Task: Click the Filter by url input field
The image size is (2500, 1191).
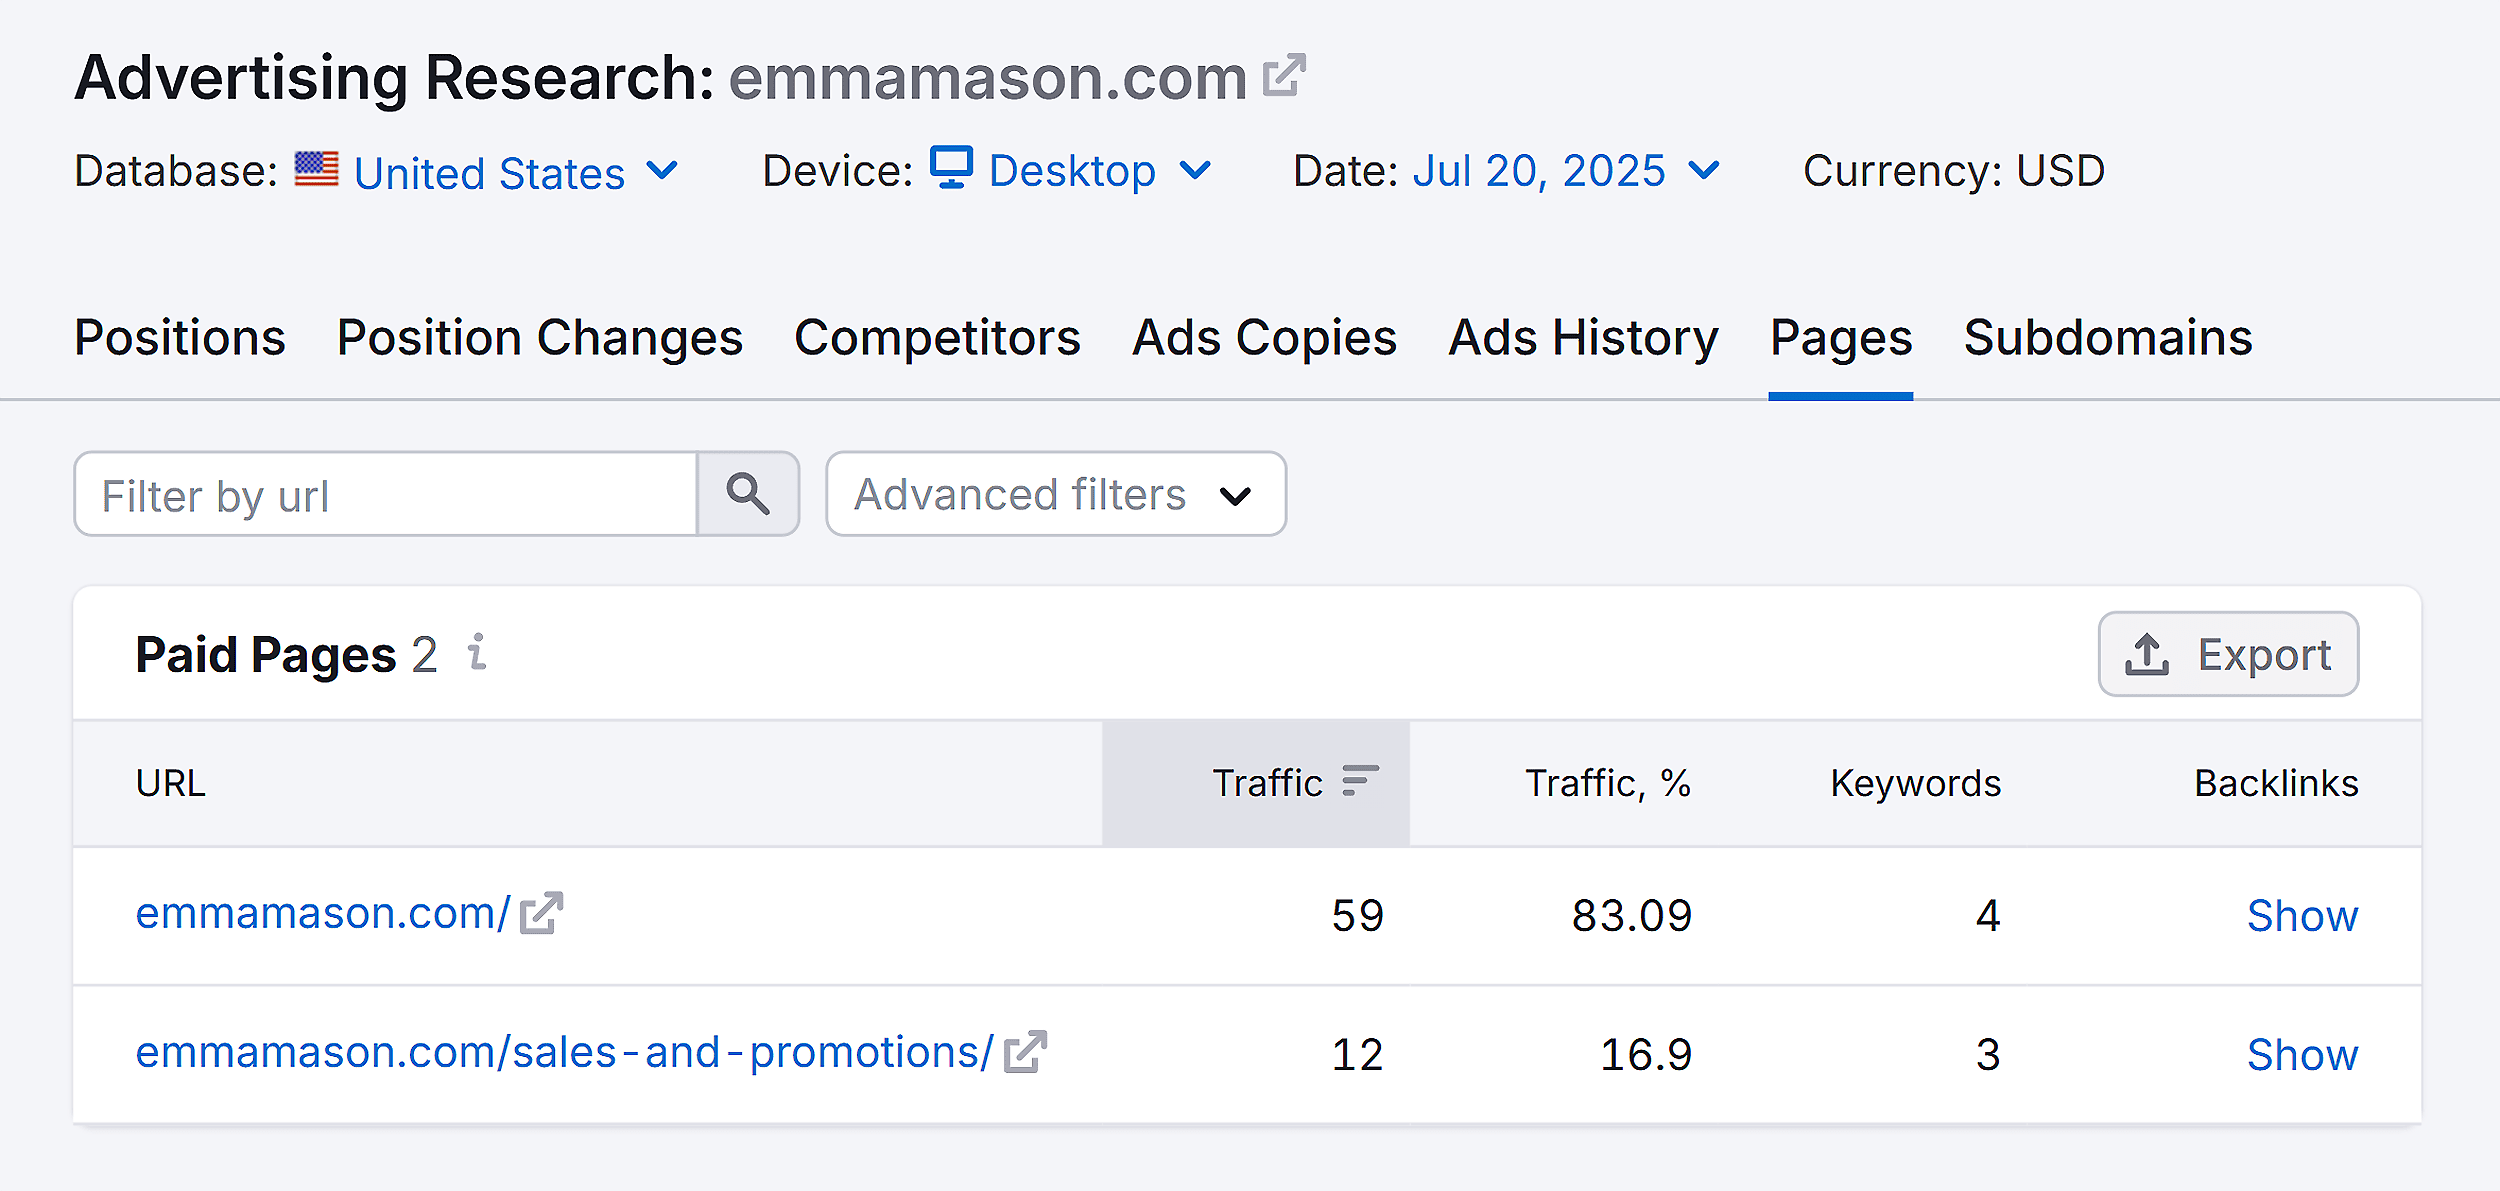Action: click(386, 494)
